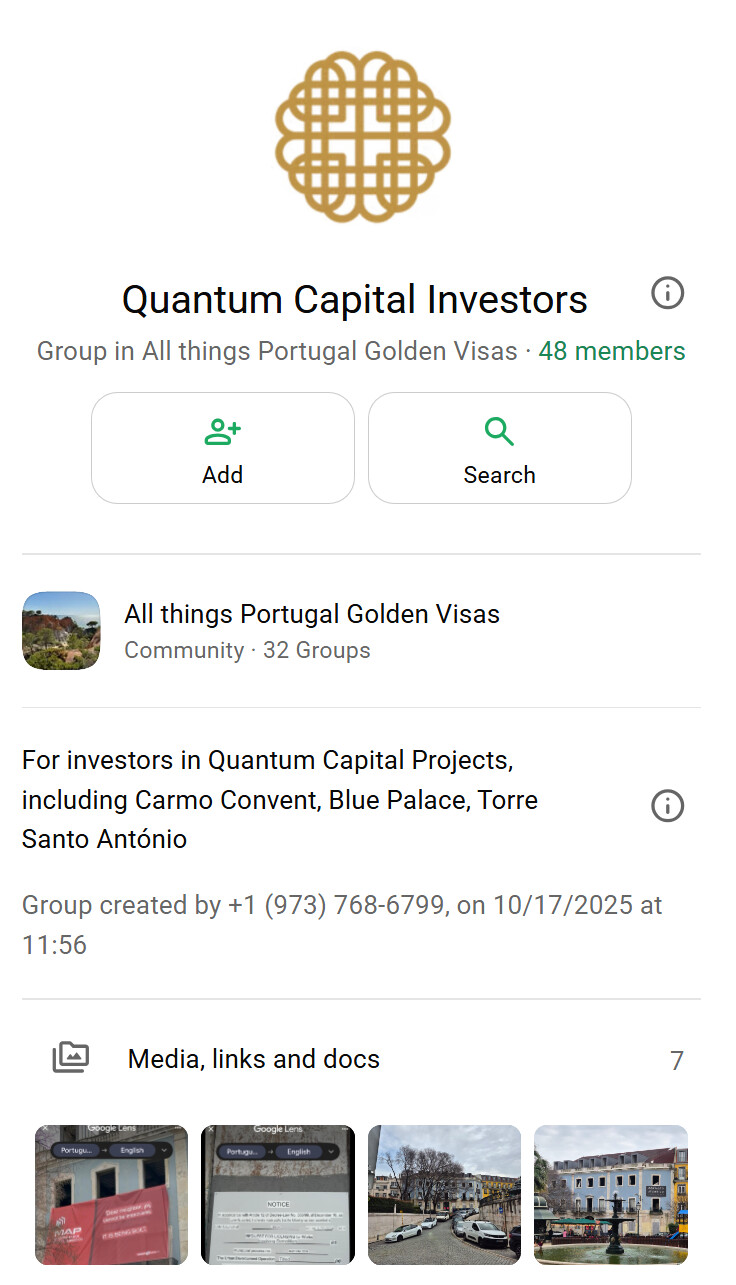Viewport: 736px width, 1285px height.
Task: Open the Notice document photo thumbnail
Action: pyautogui.click(x=278, y=1195)
